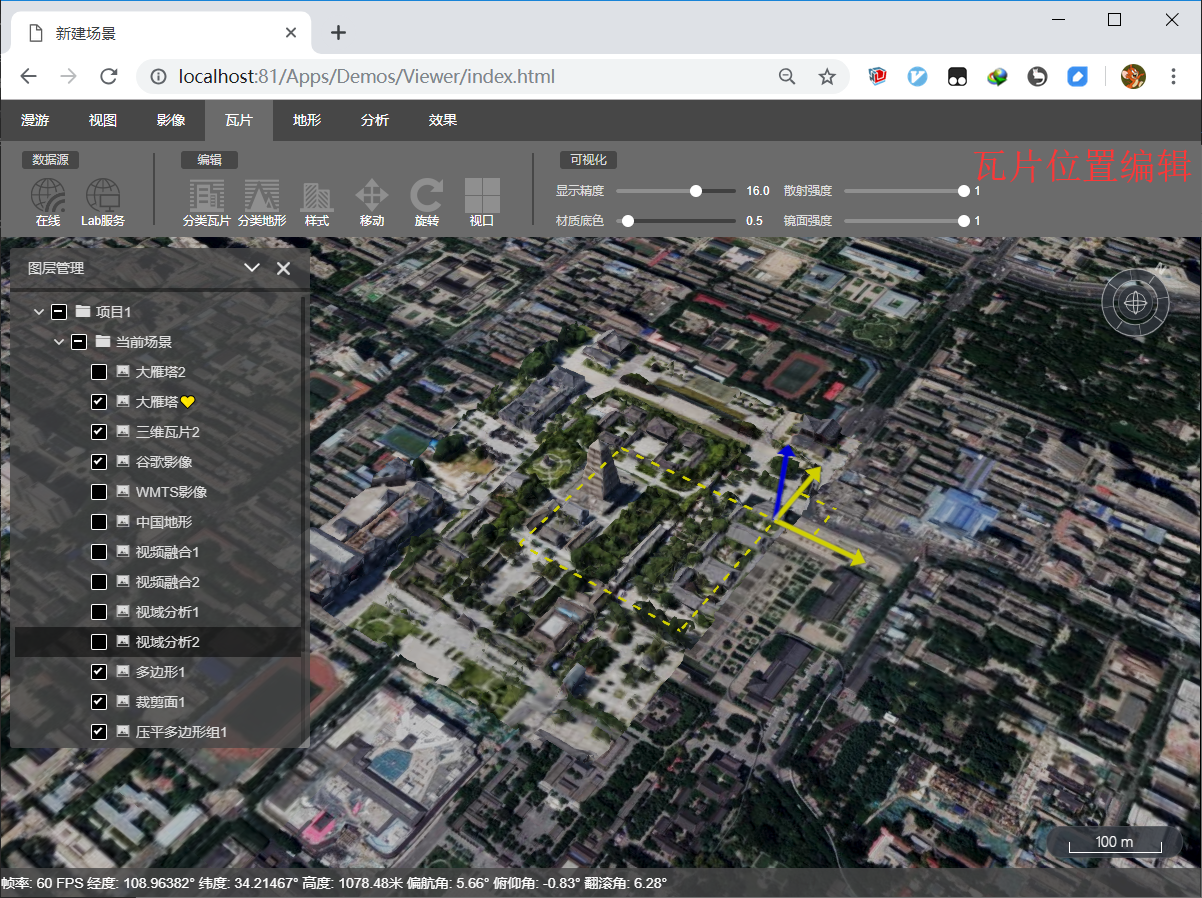The width and height of the screenshot is (1202, 898).
Task: Enable the 大雁塔2 layer checkbox
Action: [99, 372]
